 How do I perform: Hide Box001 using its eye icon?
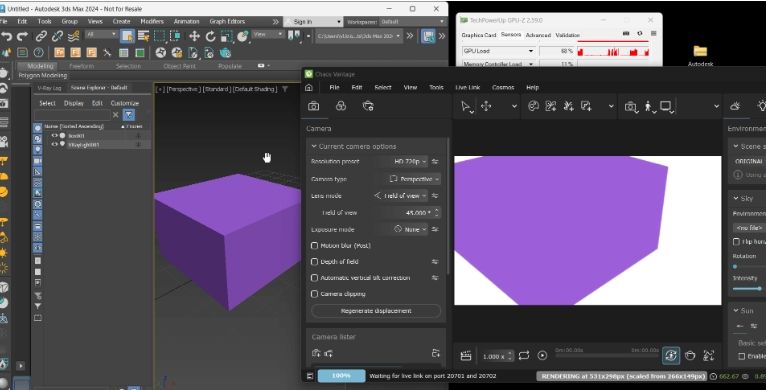tap(55, 135)
